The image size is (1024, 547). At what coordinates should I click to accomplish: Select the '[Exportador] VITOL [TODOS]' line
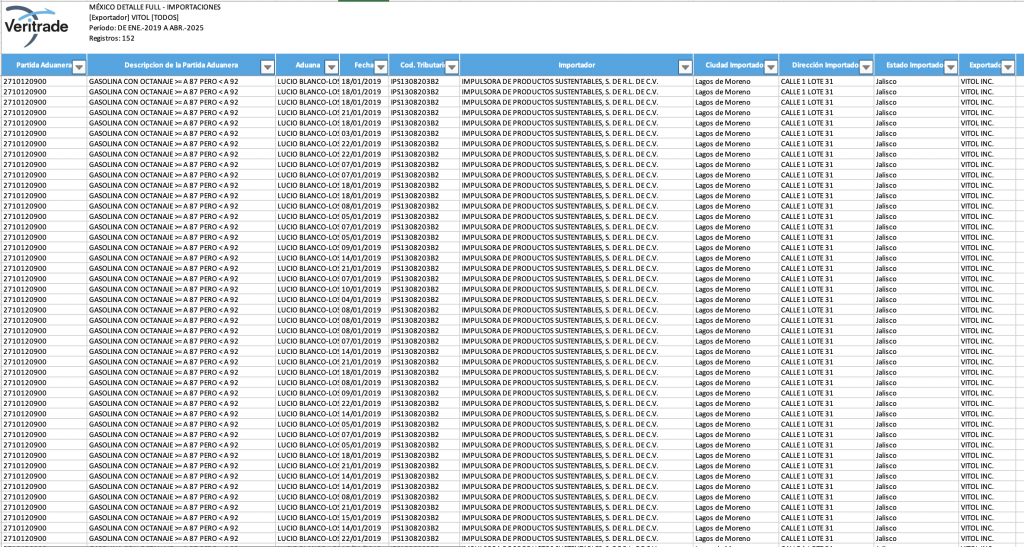coord(133,18)
